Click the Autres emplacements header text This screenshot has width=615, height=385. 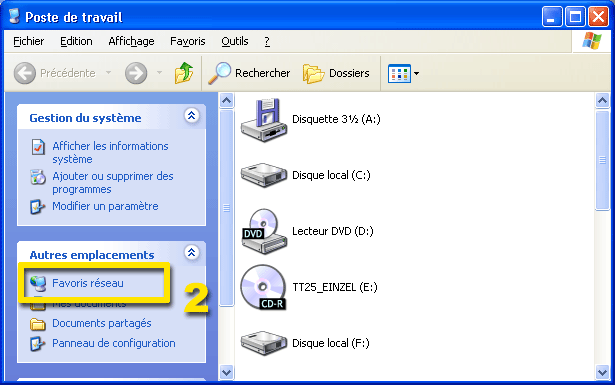tap(92, 255)
